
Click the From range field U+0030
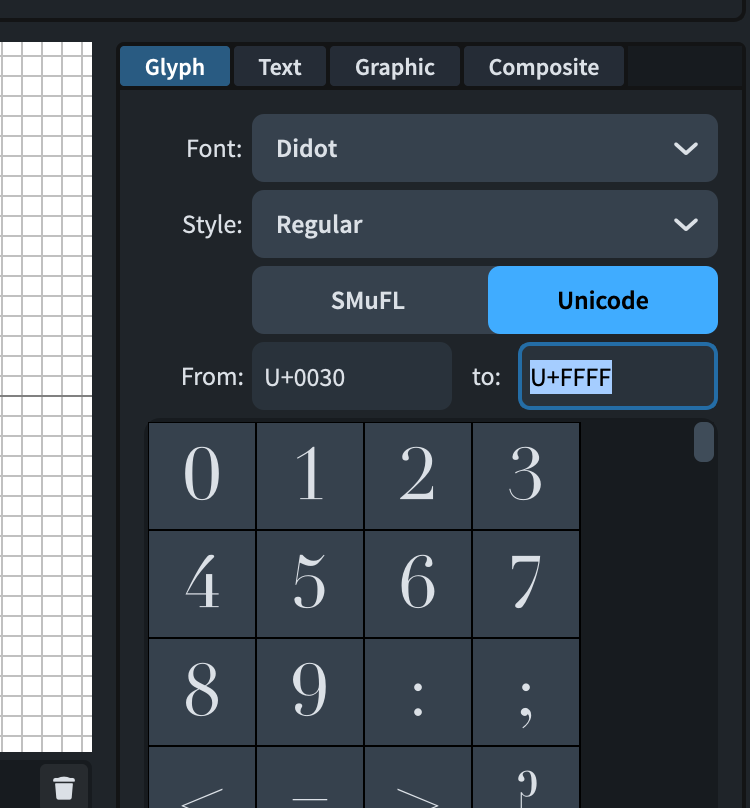coord(351,377)
